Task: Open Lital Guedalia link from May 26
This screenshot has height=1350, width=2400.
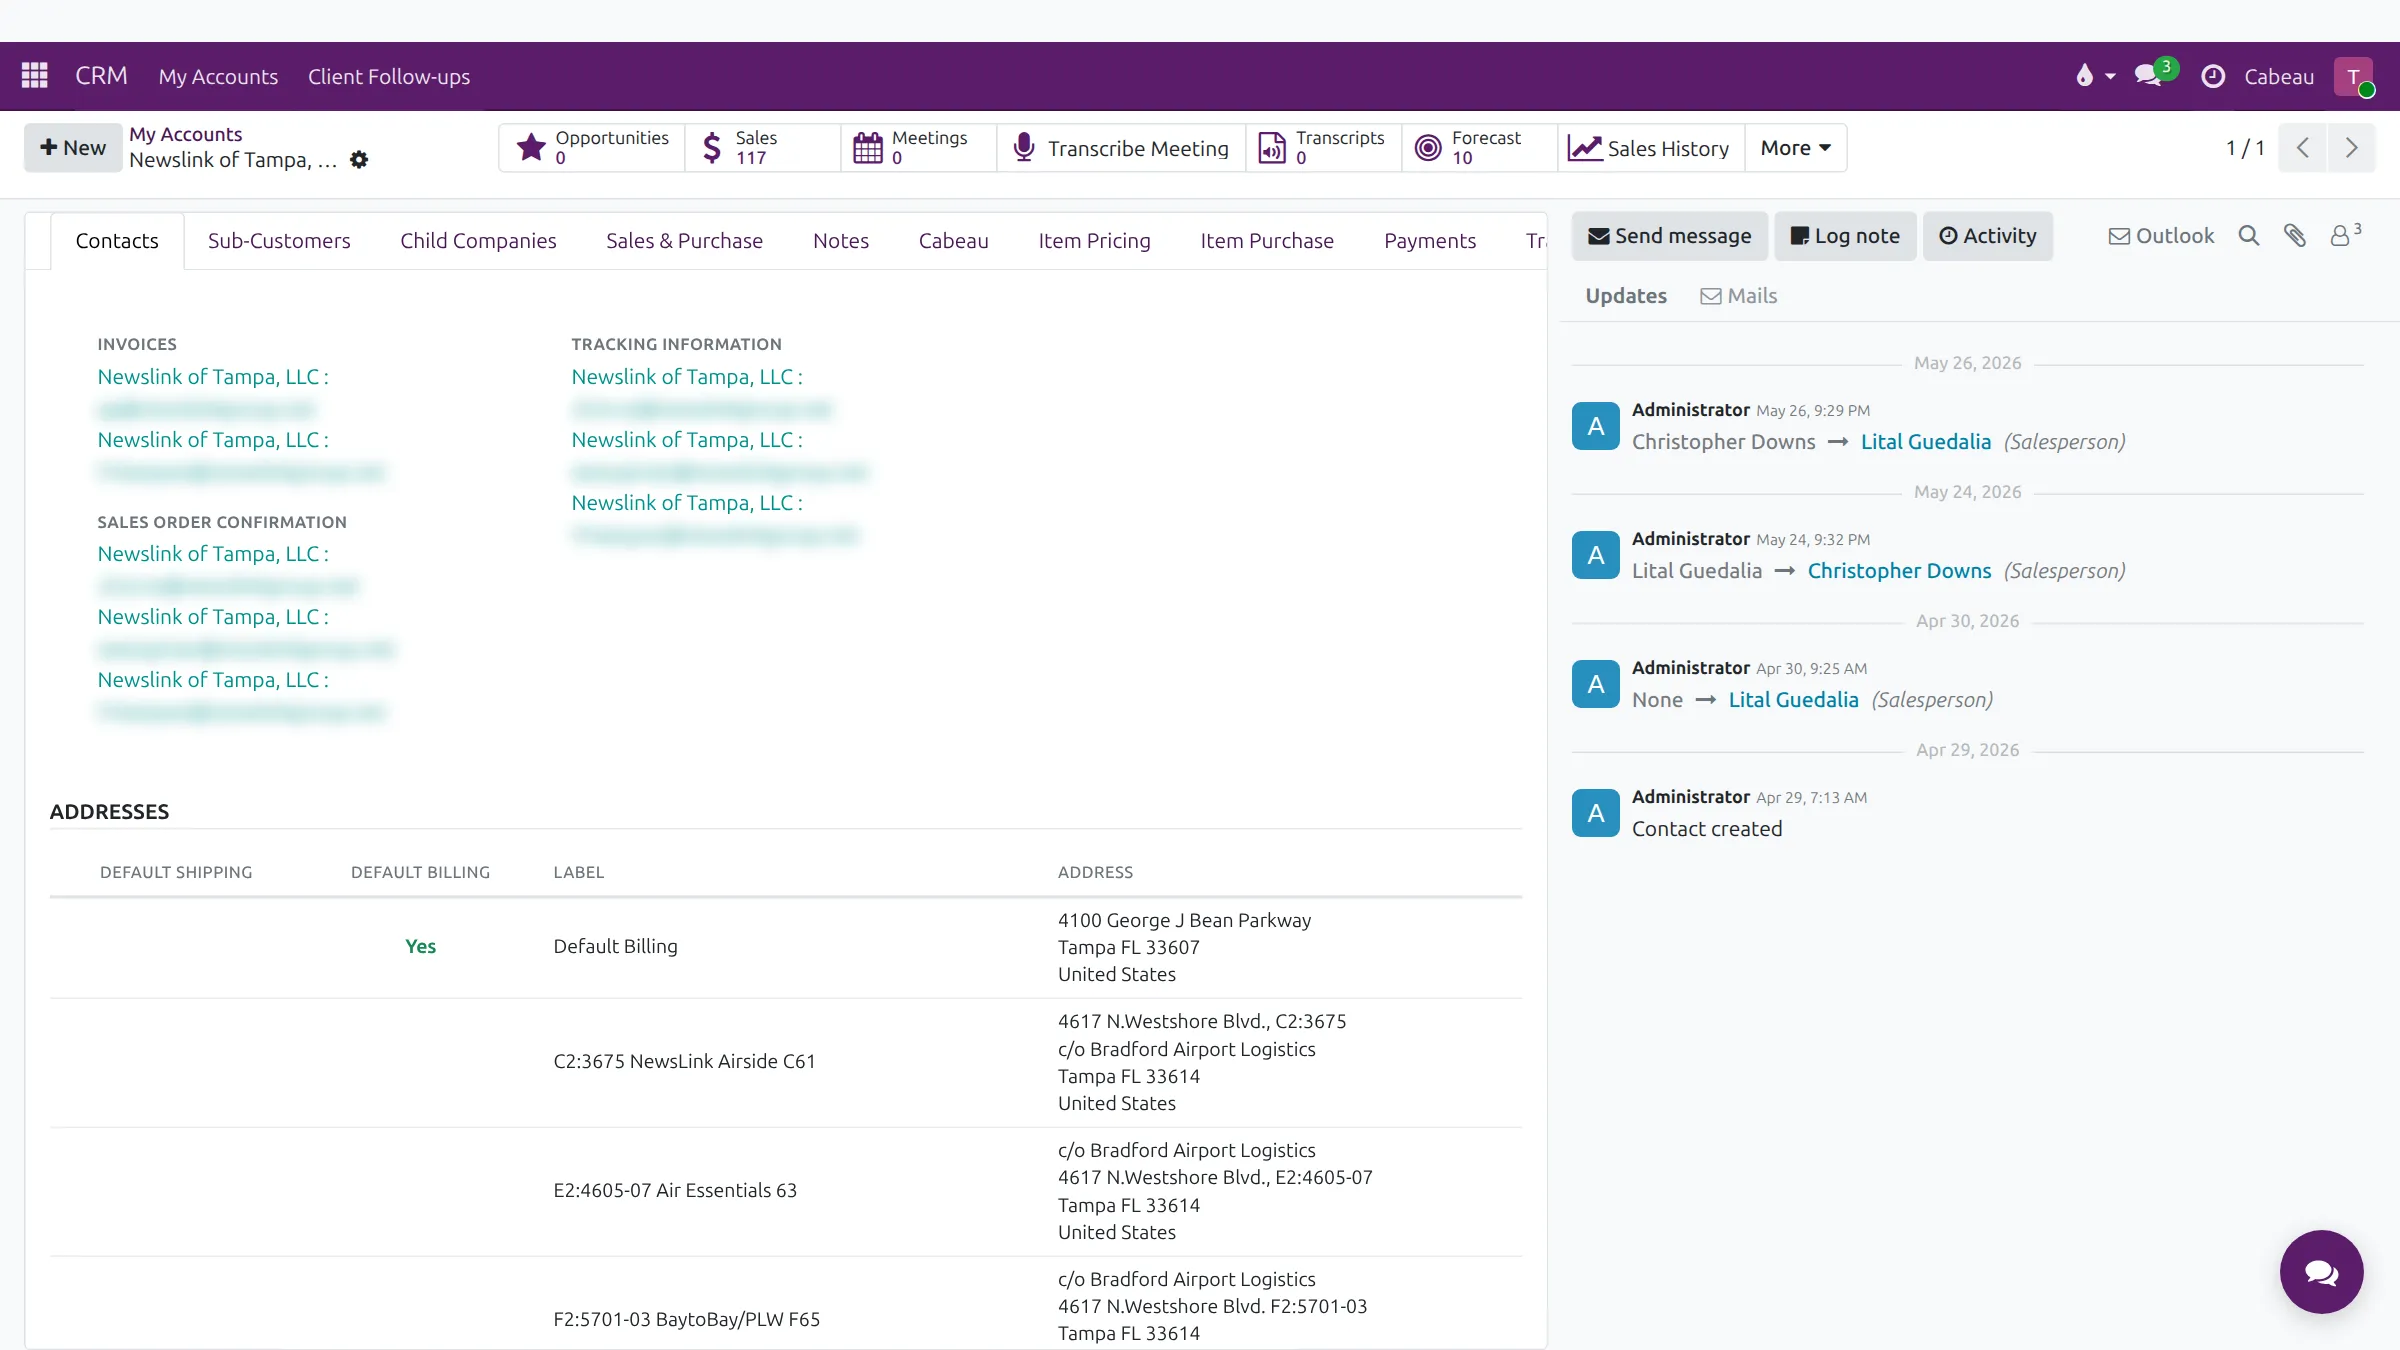Action: point(1926,442)
